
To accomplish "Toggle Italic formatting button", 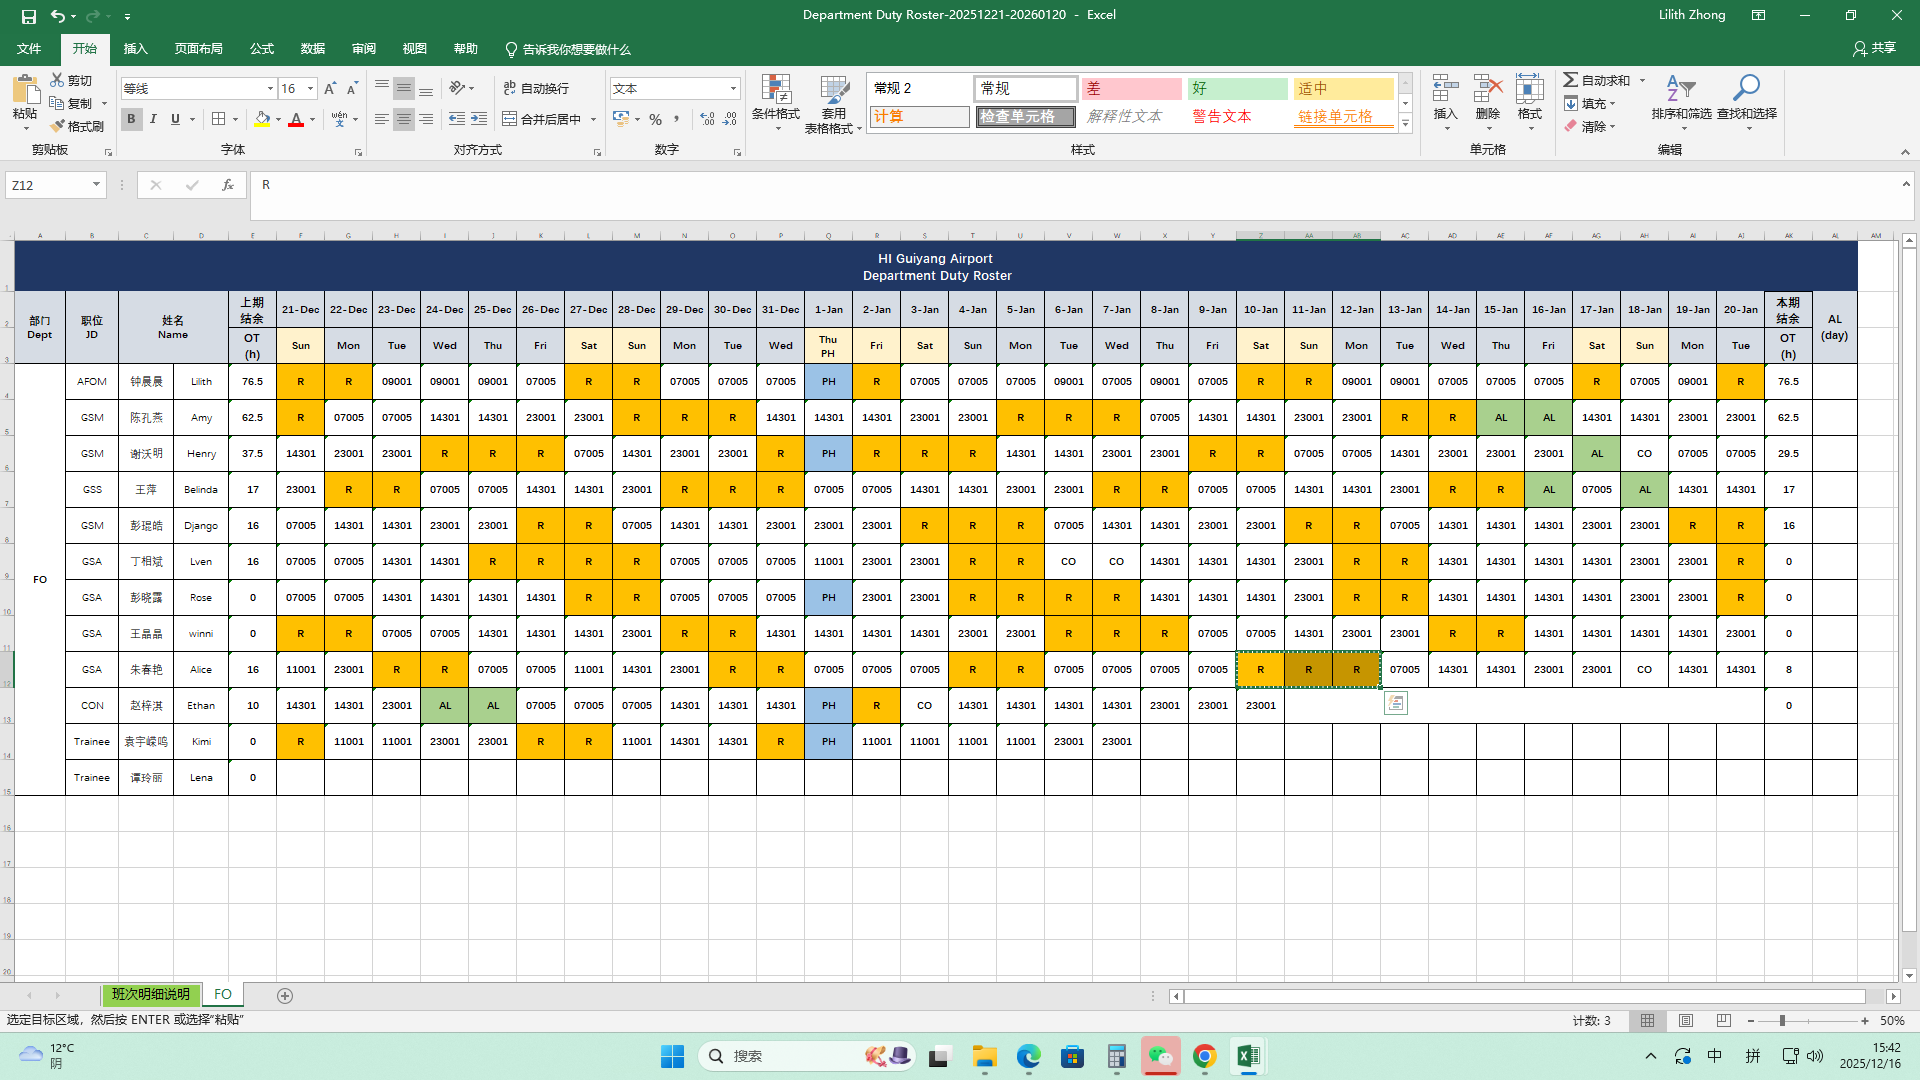I will 153,119.
